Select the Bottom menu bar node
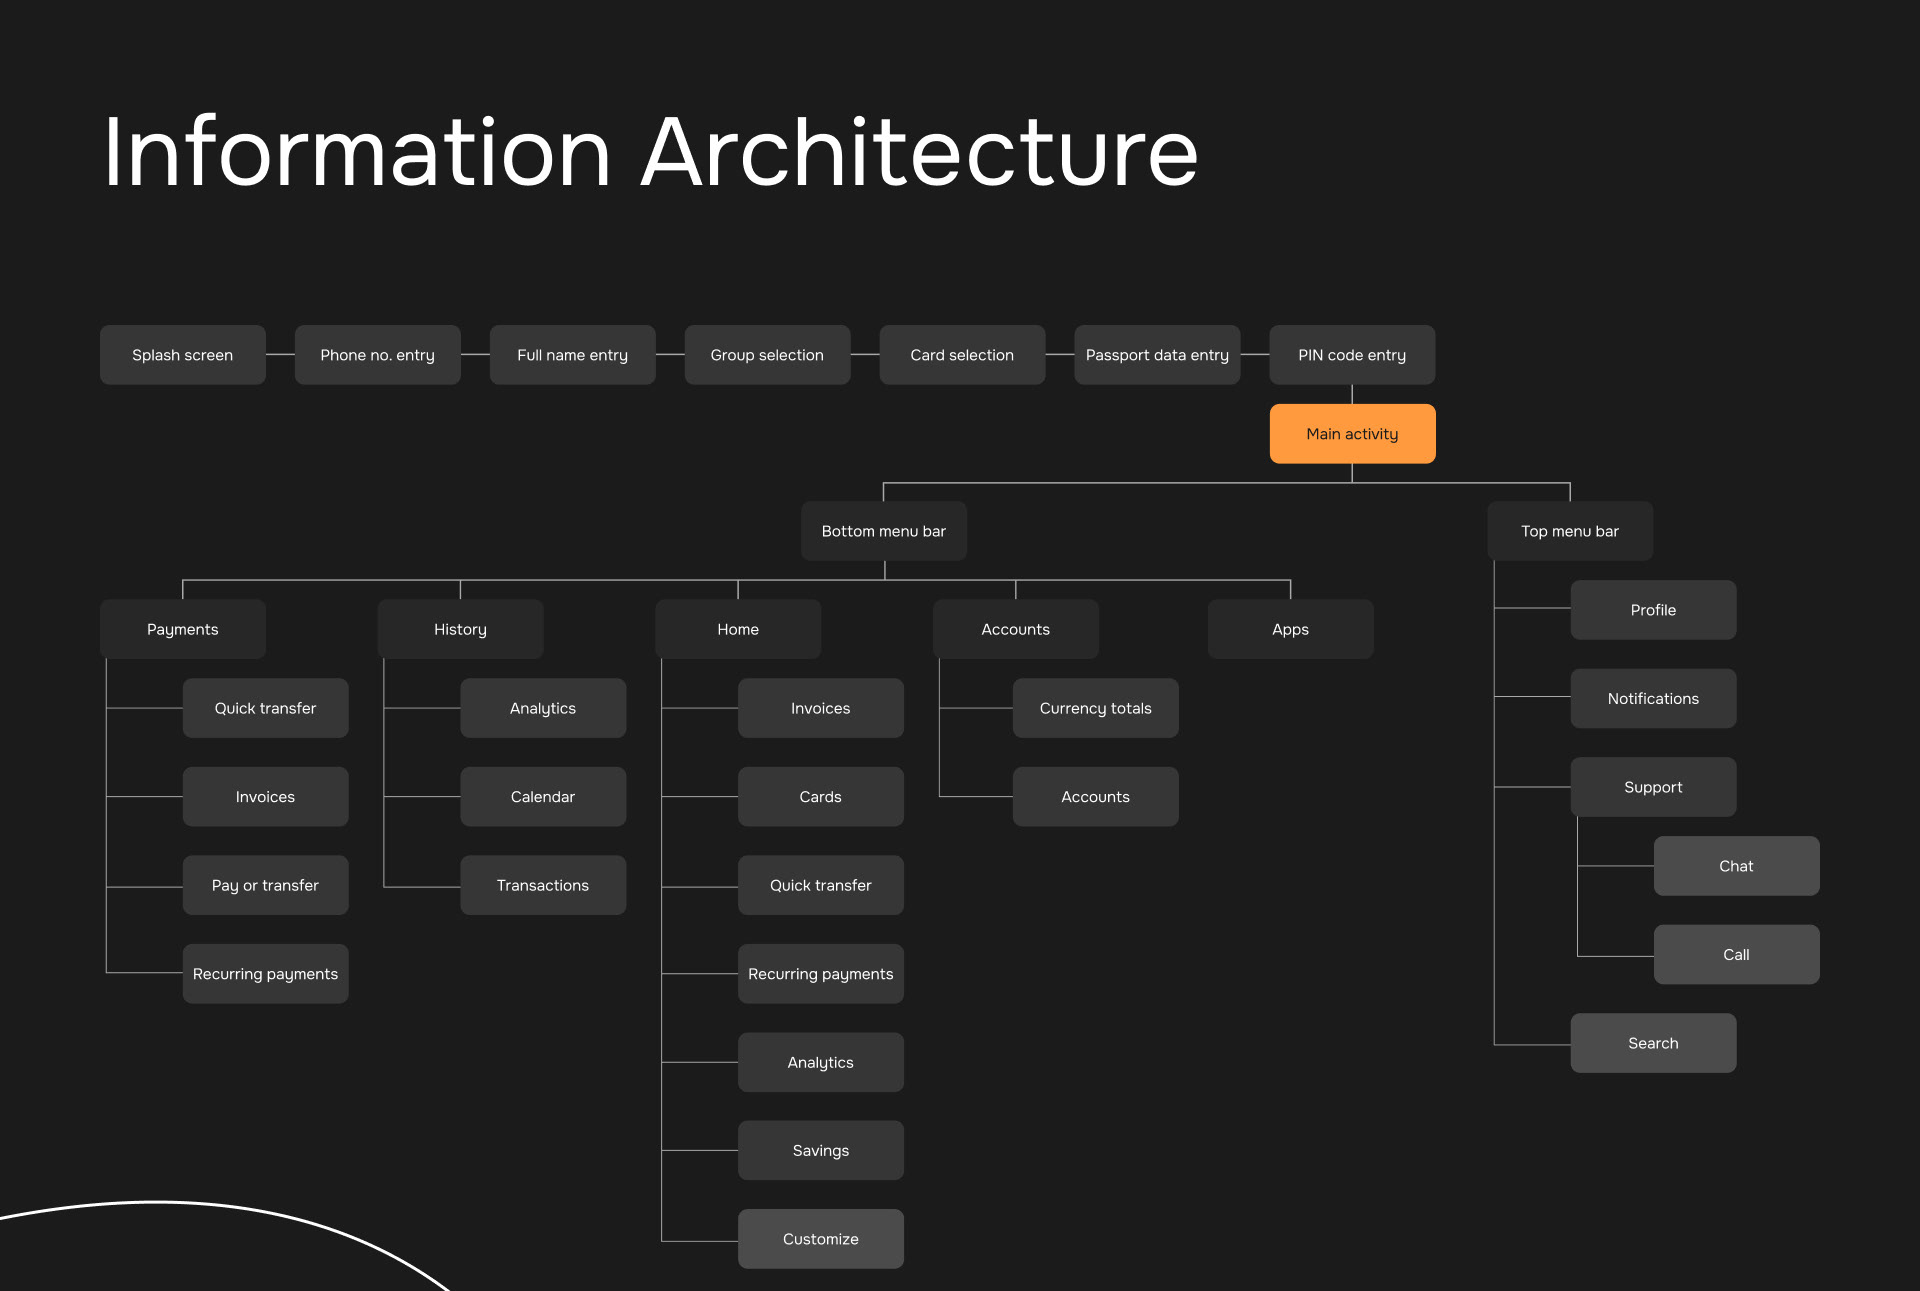The width and height of the screenshot is (1920, 1291). click(x=883, y=531)
